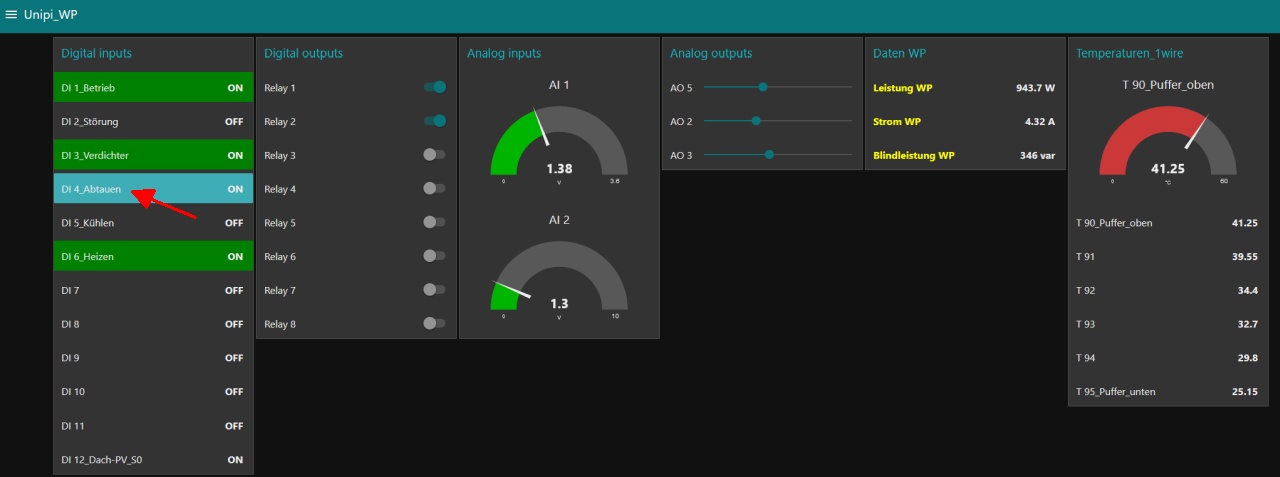Click the DI 12_Dach-PV_S0 row
This screenshot has height=477, width=1280.
pyautogui.click(x=153, y=459)
